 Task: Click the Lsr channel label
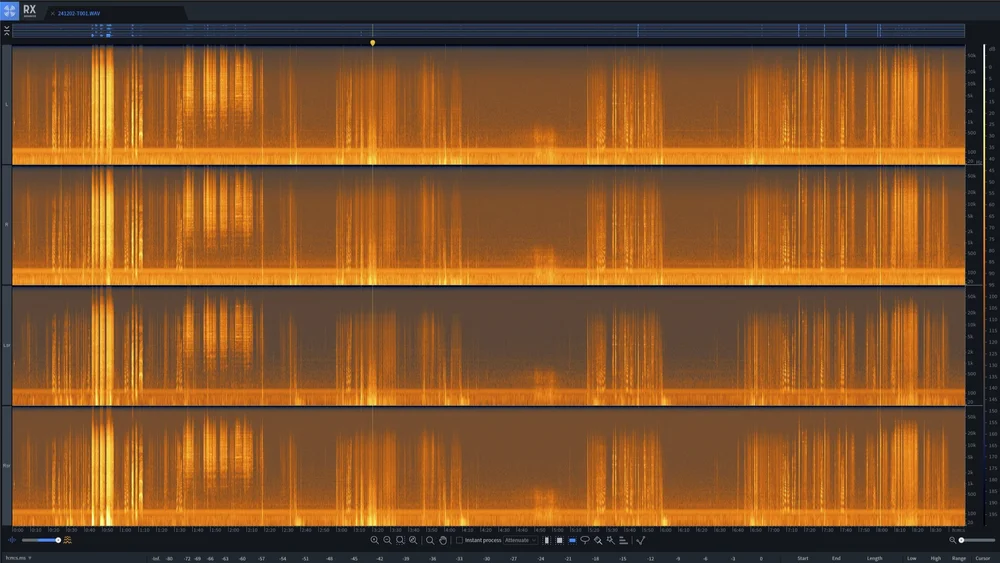click(6, 345)
